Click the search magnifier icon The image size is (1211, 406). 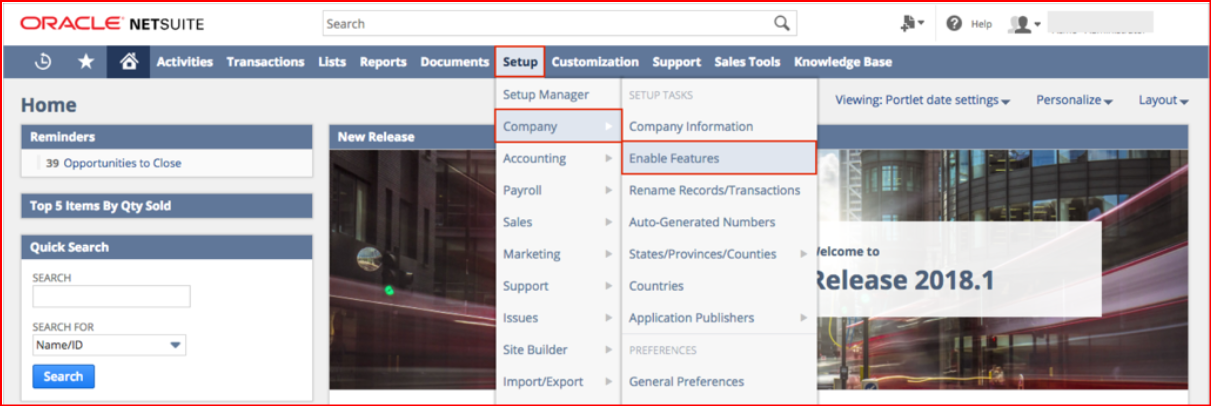[x=782, y=23]
